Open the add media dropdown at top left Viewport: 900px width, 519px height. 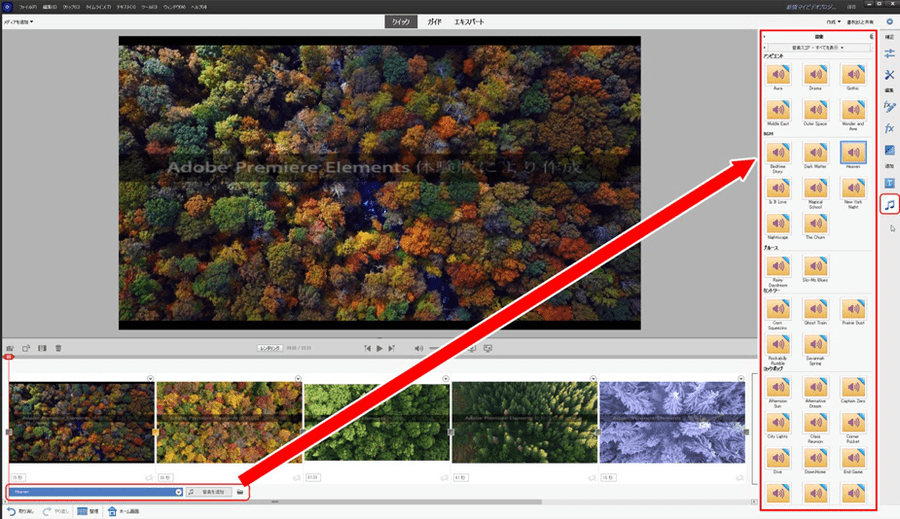point(18,22)
